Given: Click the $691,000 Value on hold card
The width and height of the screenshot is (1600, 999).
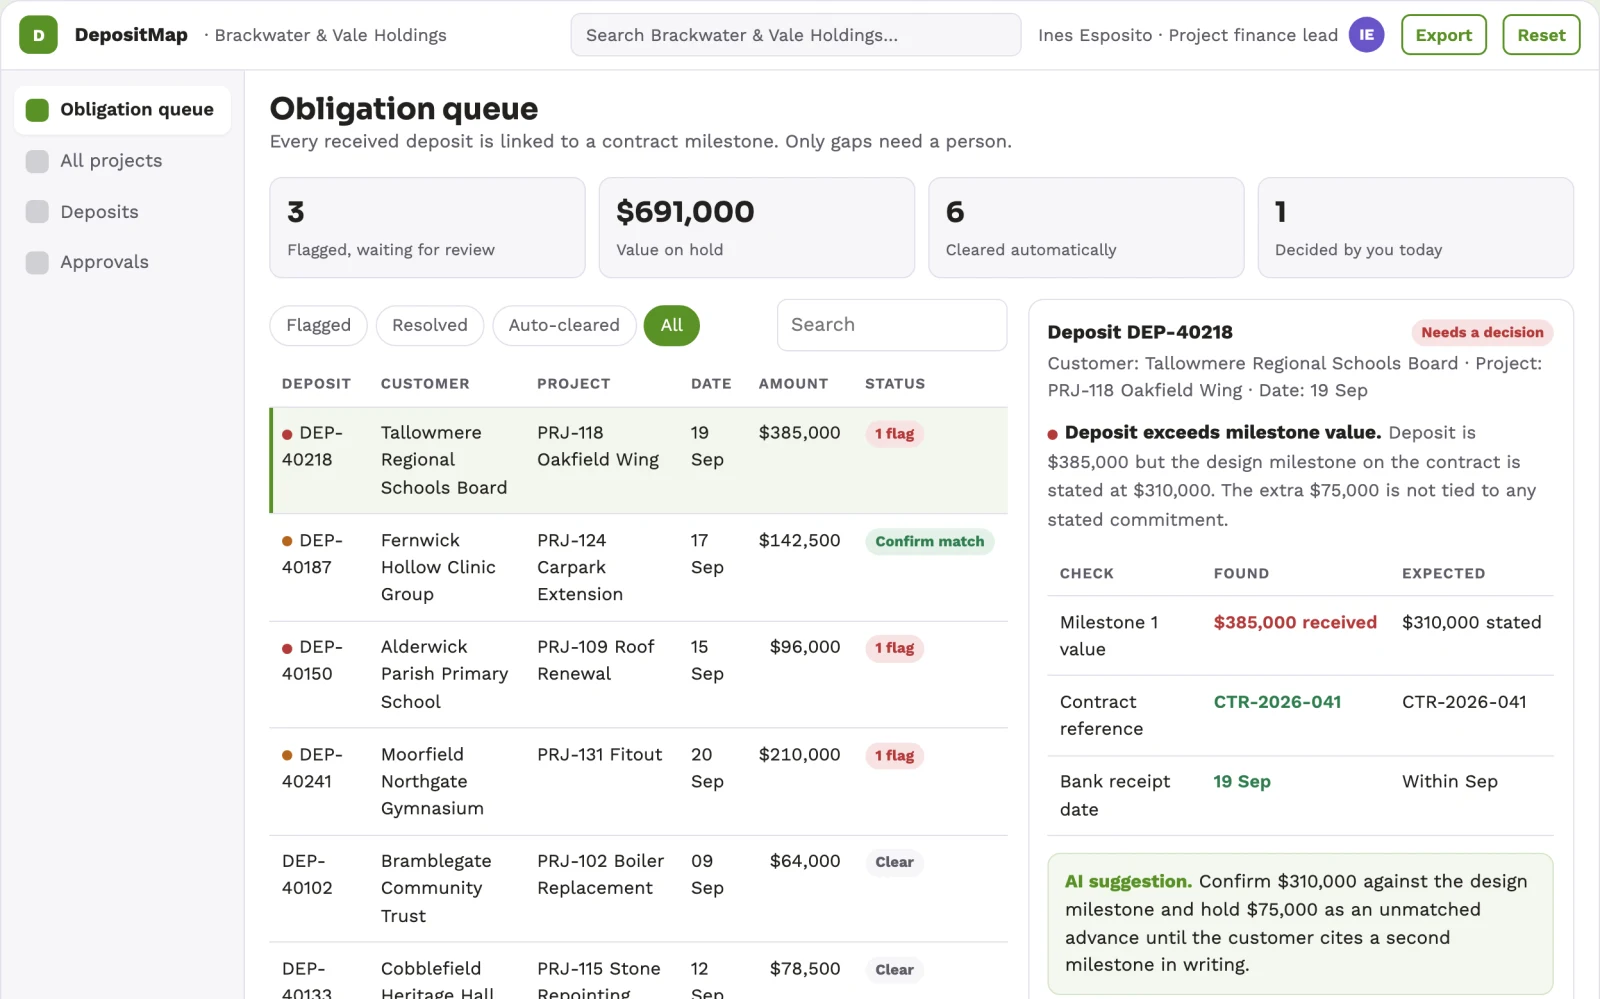Looking at the screenshot, I should (756, 228).
